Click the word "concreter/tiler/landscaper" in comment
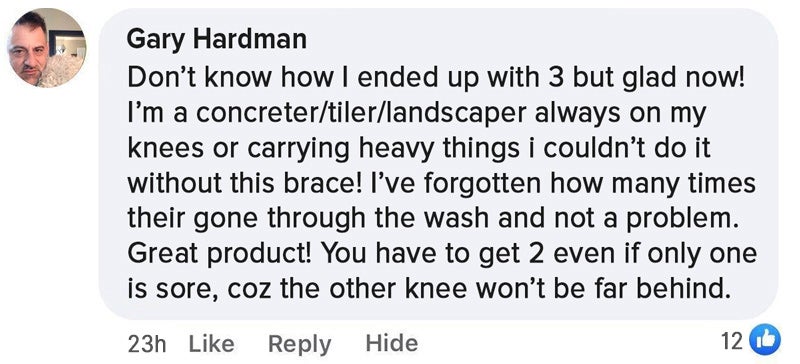Screen dimensions: 800x364 [x=362, y=113]
